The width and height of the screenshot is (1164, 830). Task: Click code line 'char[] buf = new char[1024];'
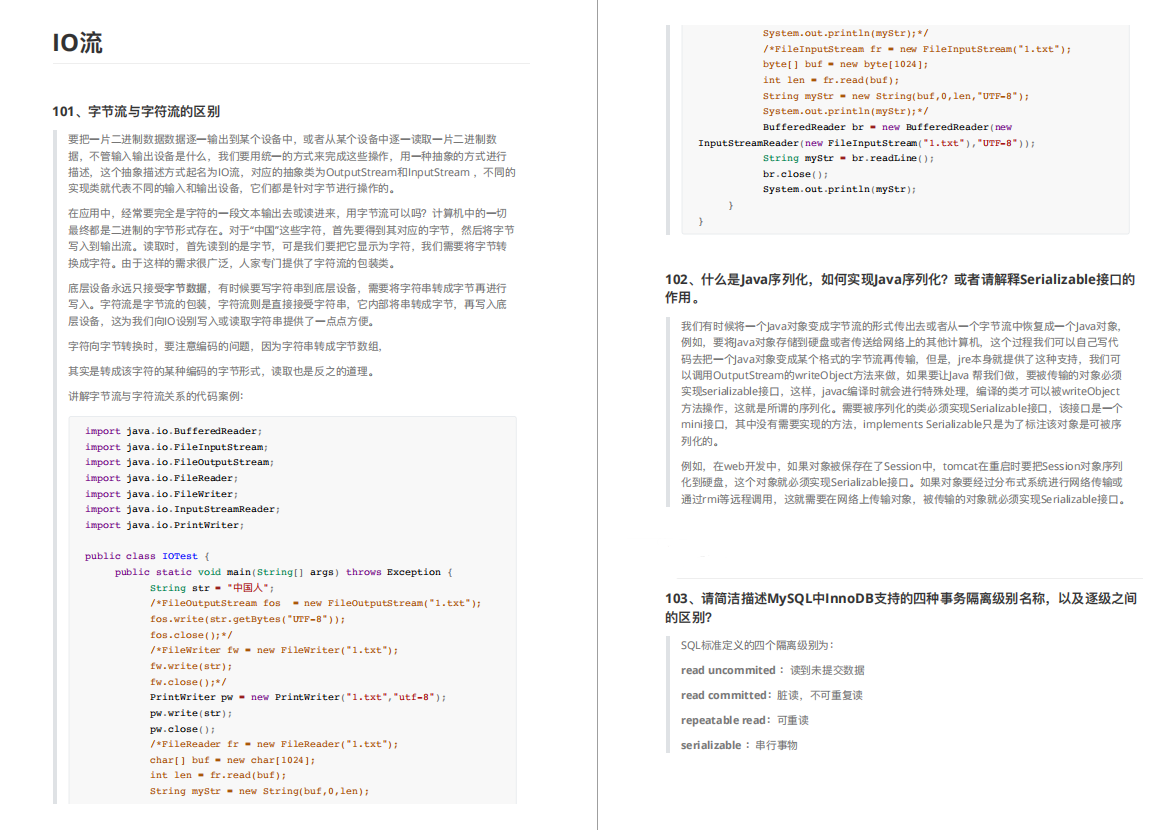pyautogui.click(x=232, y=760)
